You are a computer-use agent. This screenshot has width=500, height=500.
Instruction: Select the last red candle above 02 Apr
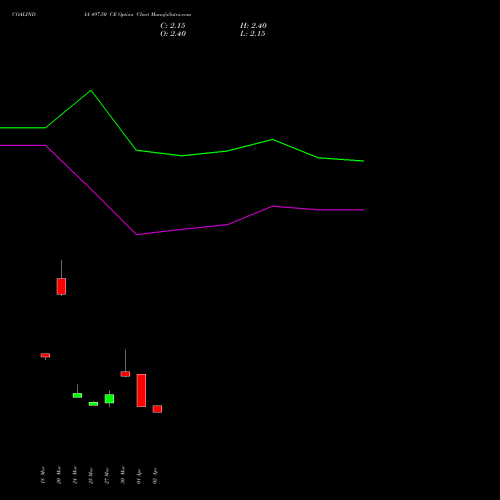157,409
